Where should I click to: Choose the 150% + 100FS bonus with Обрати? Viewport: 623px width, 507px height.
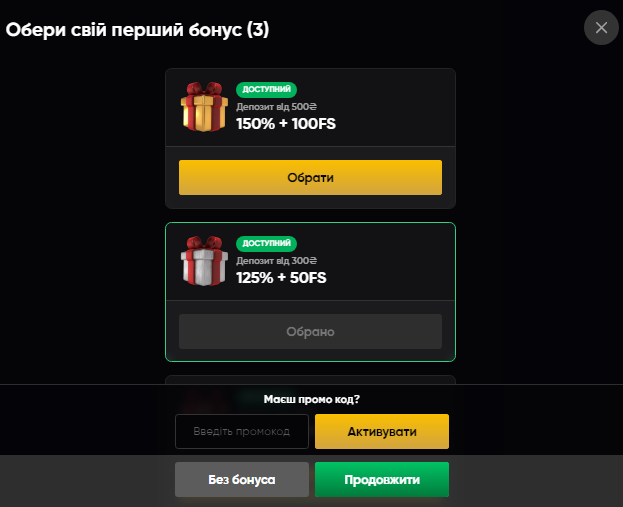click(x=310, y=177)
